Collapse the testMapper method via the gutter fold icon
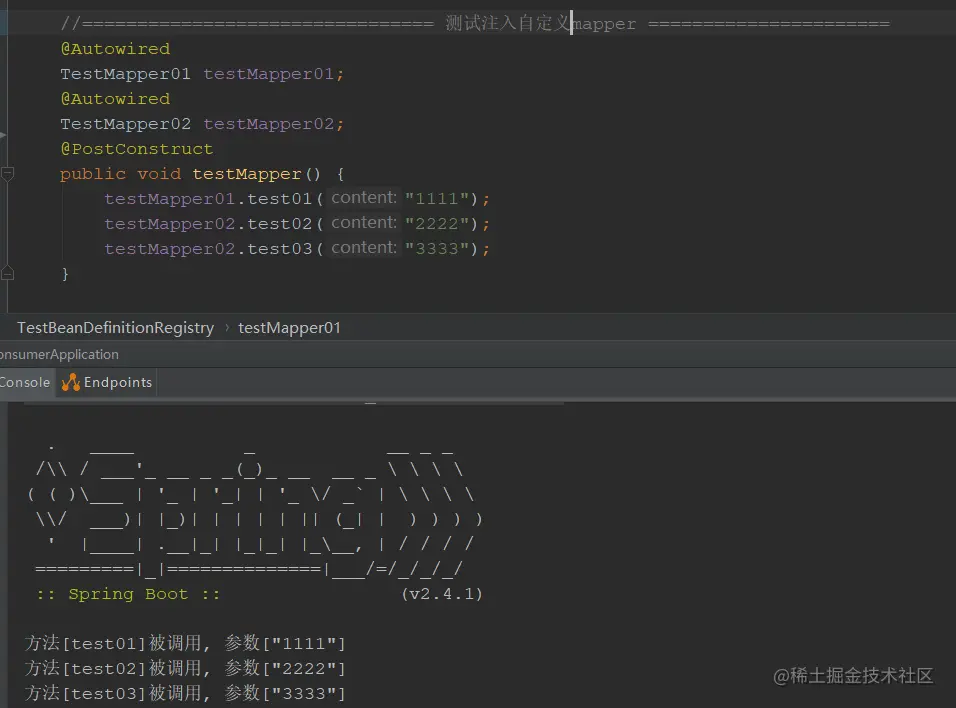The width and height of the screenshot is (956, 708). point(8,173)
